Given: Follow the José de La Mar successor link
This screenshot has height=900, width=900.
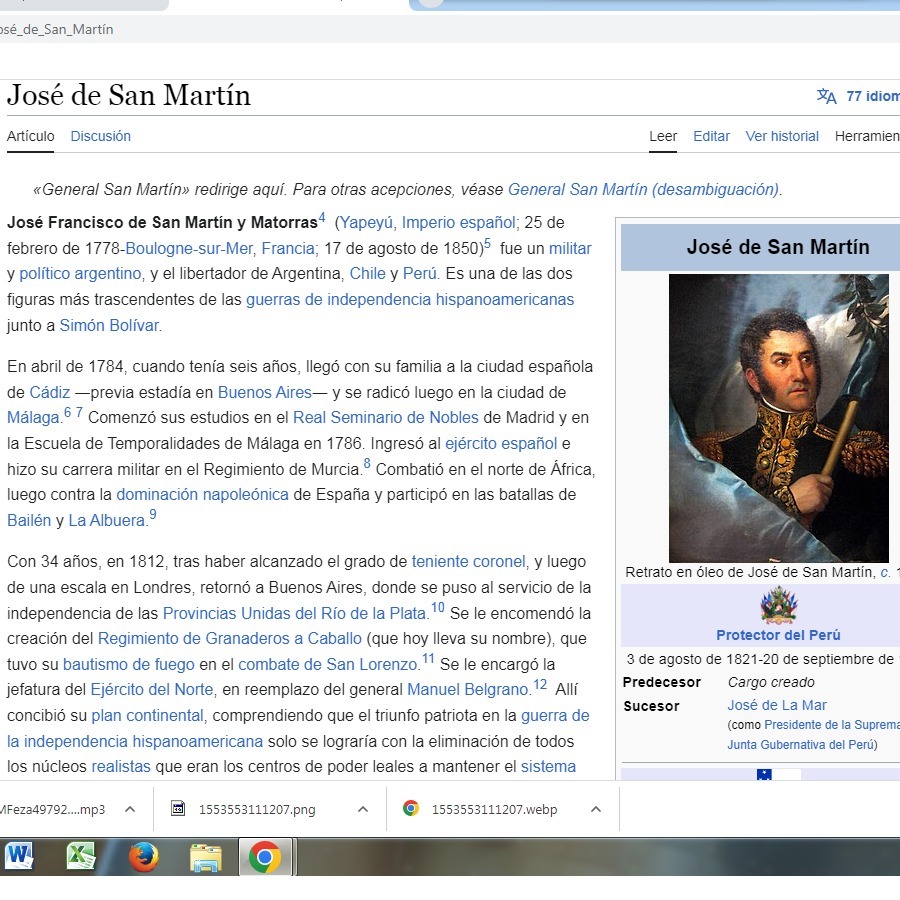Looking at the screenshot, I should point(777,705).
